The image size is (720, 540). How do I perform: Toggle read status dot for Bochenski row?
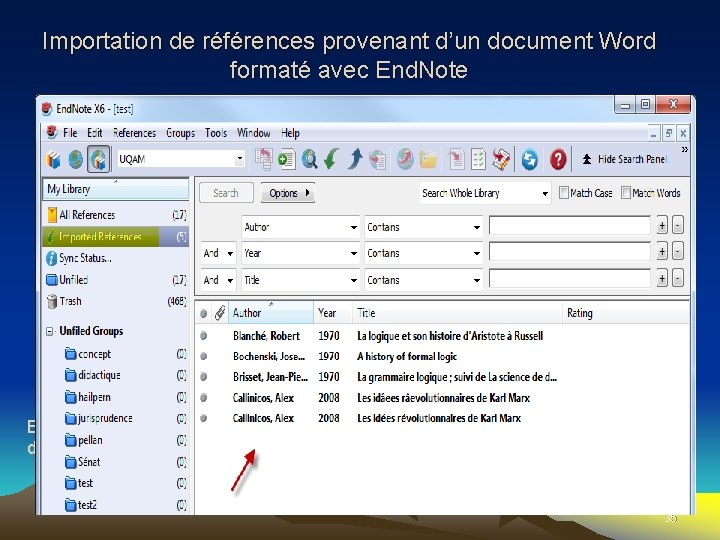click(203, 356)
